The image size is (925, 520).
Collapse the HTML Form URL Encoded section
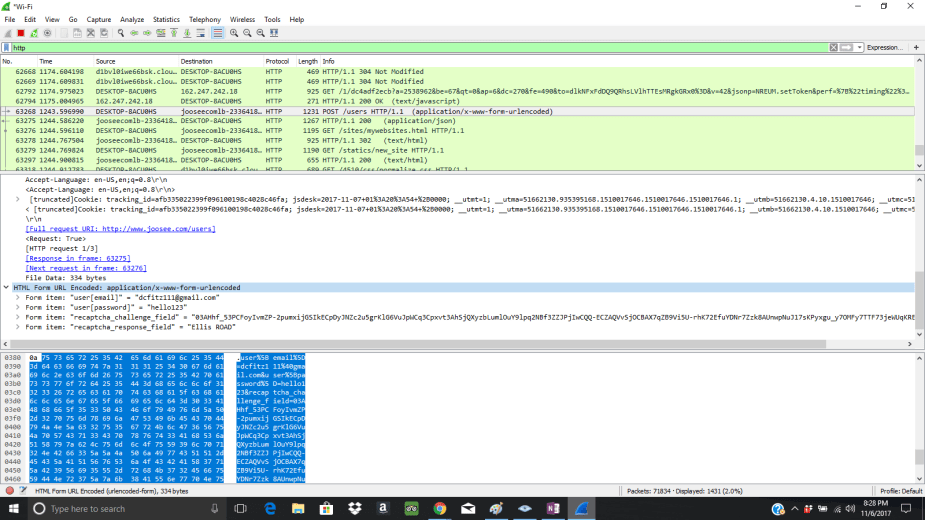click(x=8, y=287)
